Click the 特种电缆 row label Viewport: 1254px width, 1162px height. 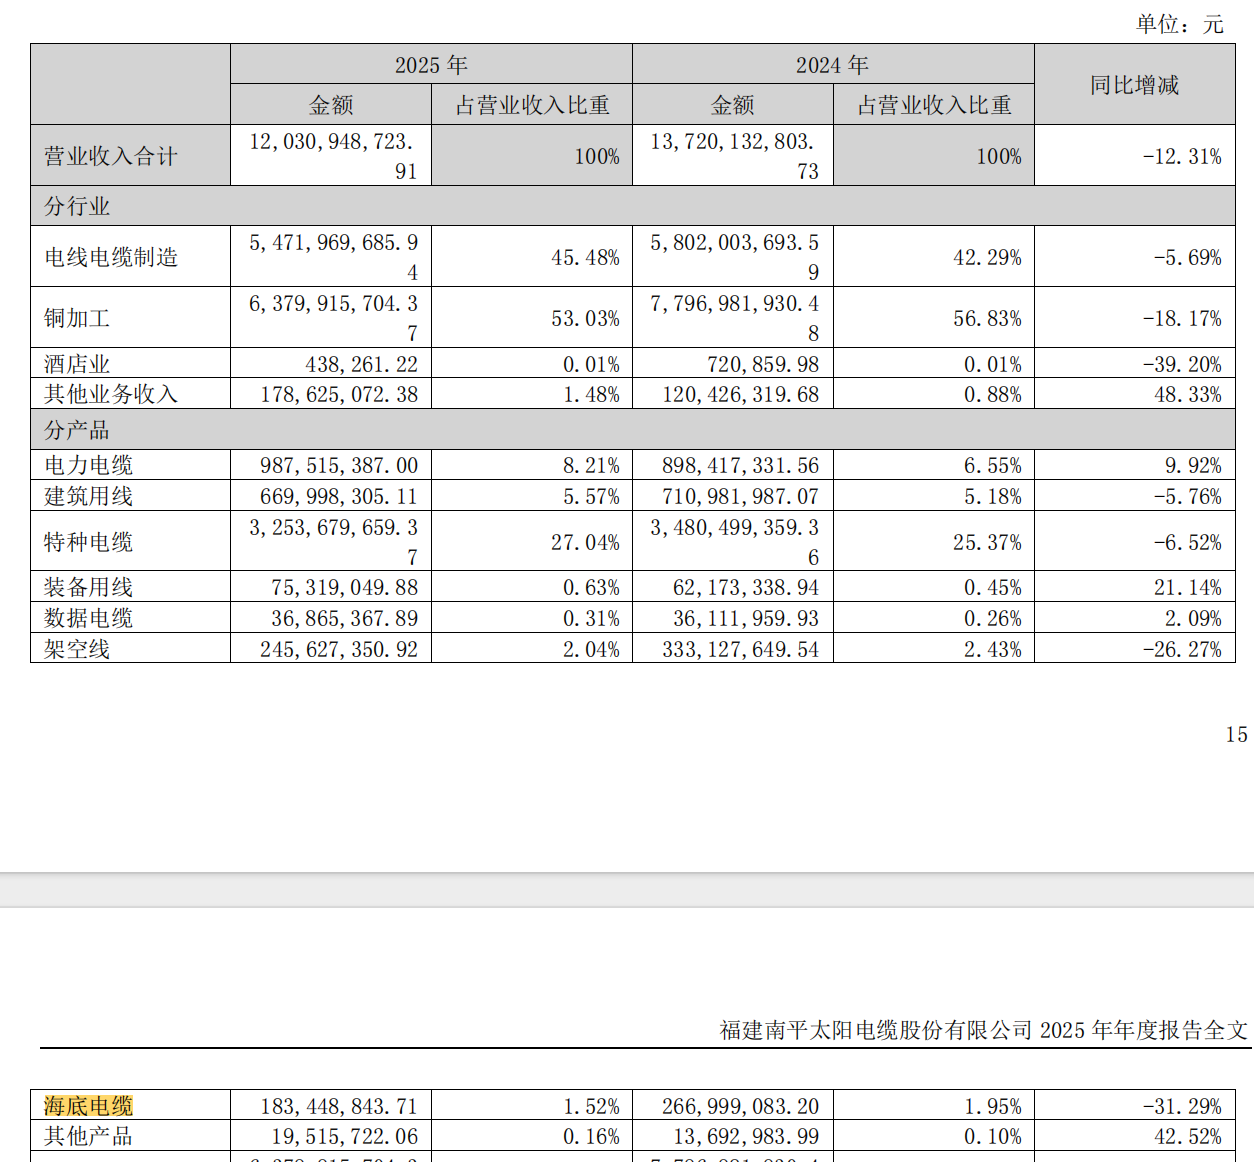pos(88,542)
